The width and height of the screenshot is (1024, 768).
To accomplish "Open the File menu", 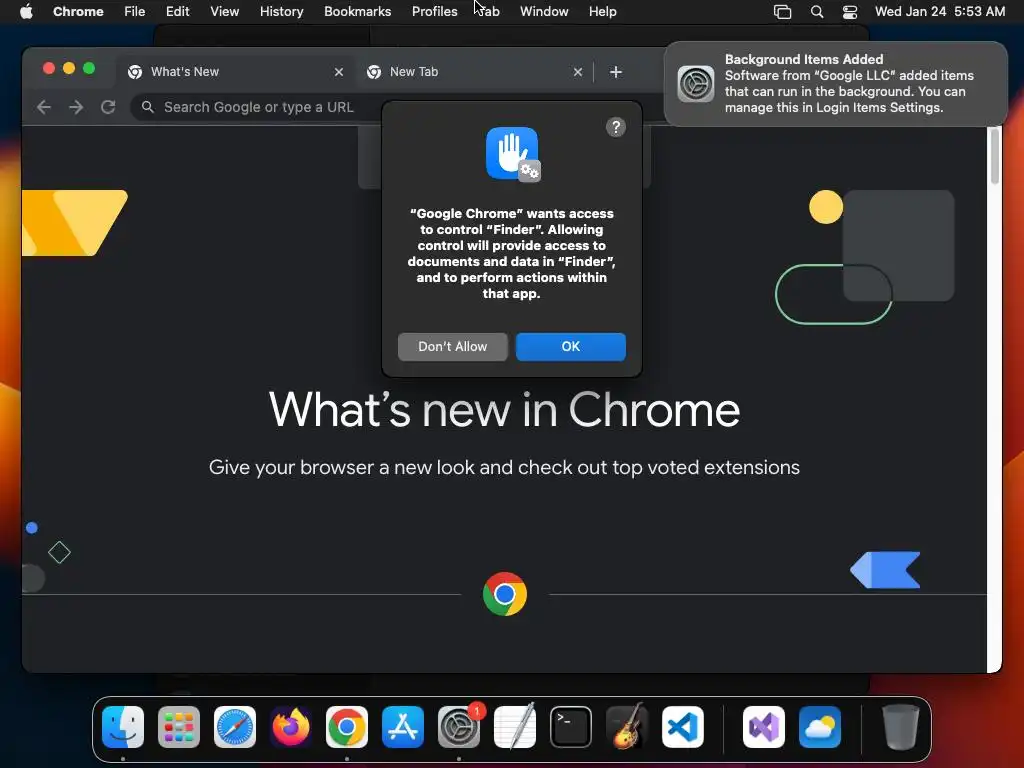I will point(135,11).
